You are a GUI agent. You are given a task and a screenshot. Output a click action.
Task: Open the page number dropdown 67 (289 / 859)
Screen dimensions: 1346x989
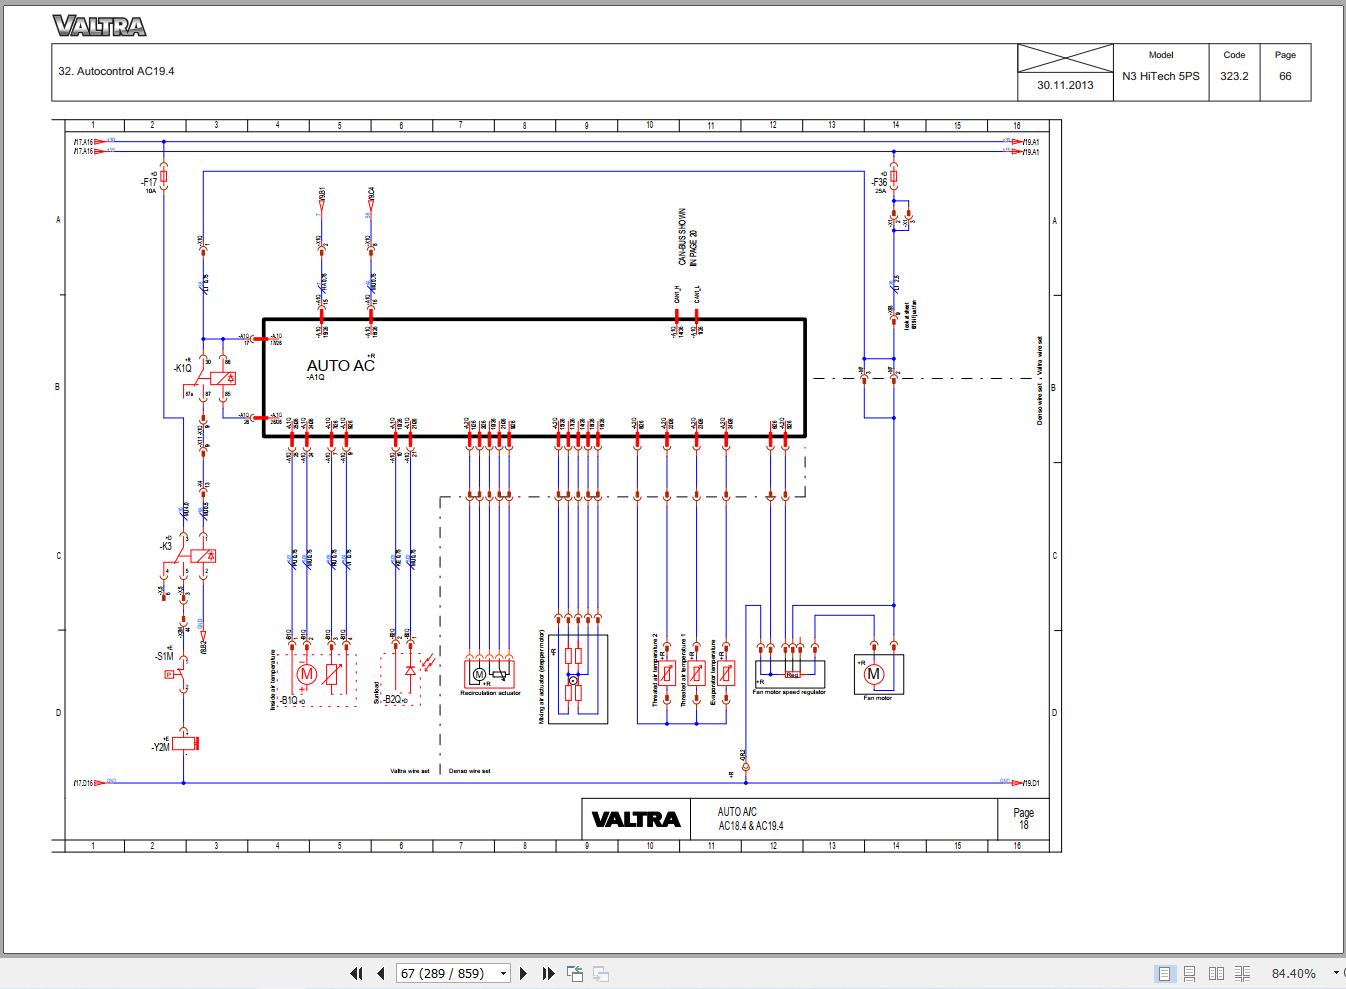pos(503,973)
